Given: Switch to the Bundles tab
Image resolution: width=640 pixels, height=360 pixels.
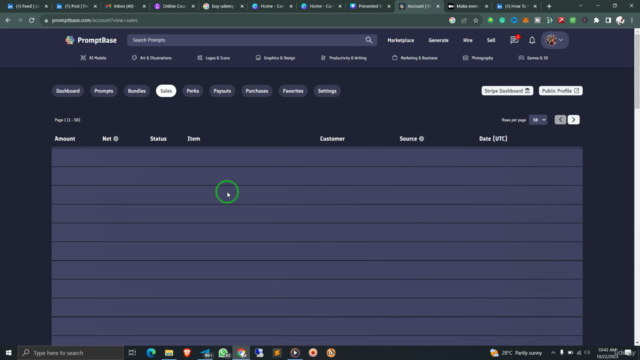Looking at the screenshot, I should pos(137,91).
